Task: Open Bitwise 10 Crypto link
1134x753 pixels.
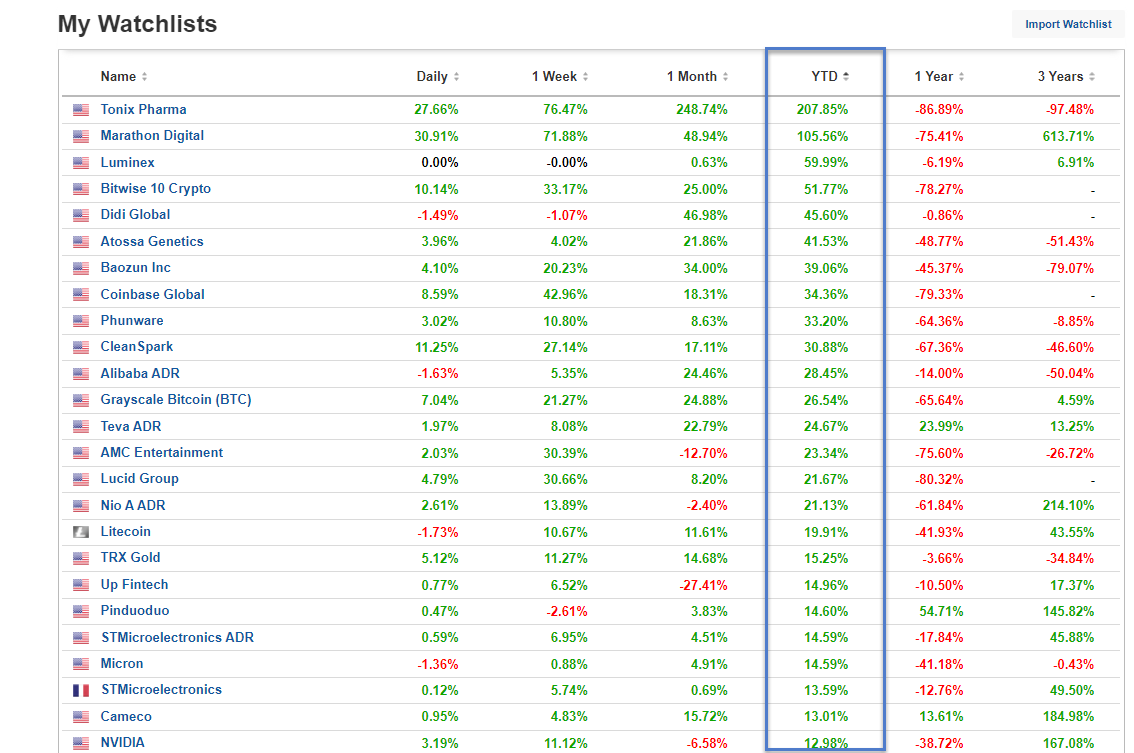Action: [155, 188]
